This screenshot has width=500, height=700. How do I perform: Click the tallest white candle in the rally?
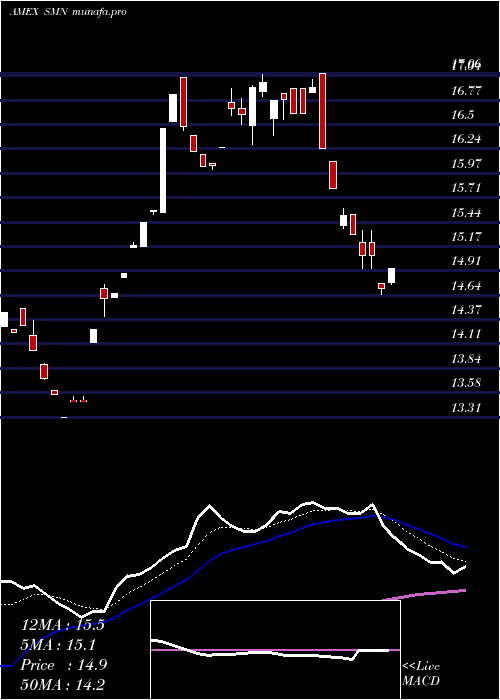[163, 171]
